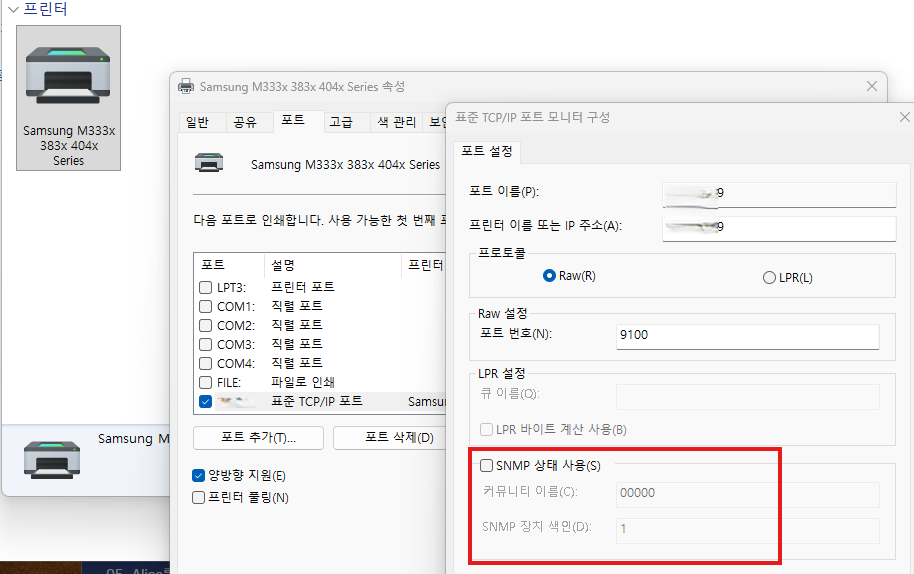Check the LPT3: port checkbox
The height and width of the screenshot is (574, 914).
(x=205, y=287)
